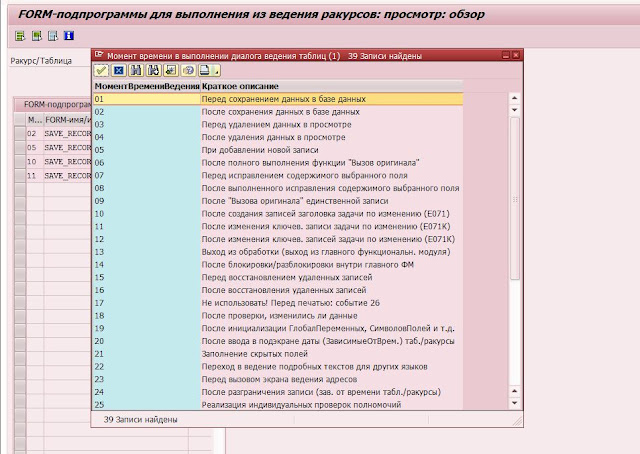Select row После блокировки/разблокировки внутри главного ФМ
This screenshot has width=640, height=454.
point(278,265)
